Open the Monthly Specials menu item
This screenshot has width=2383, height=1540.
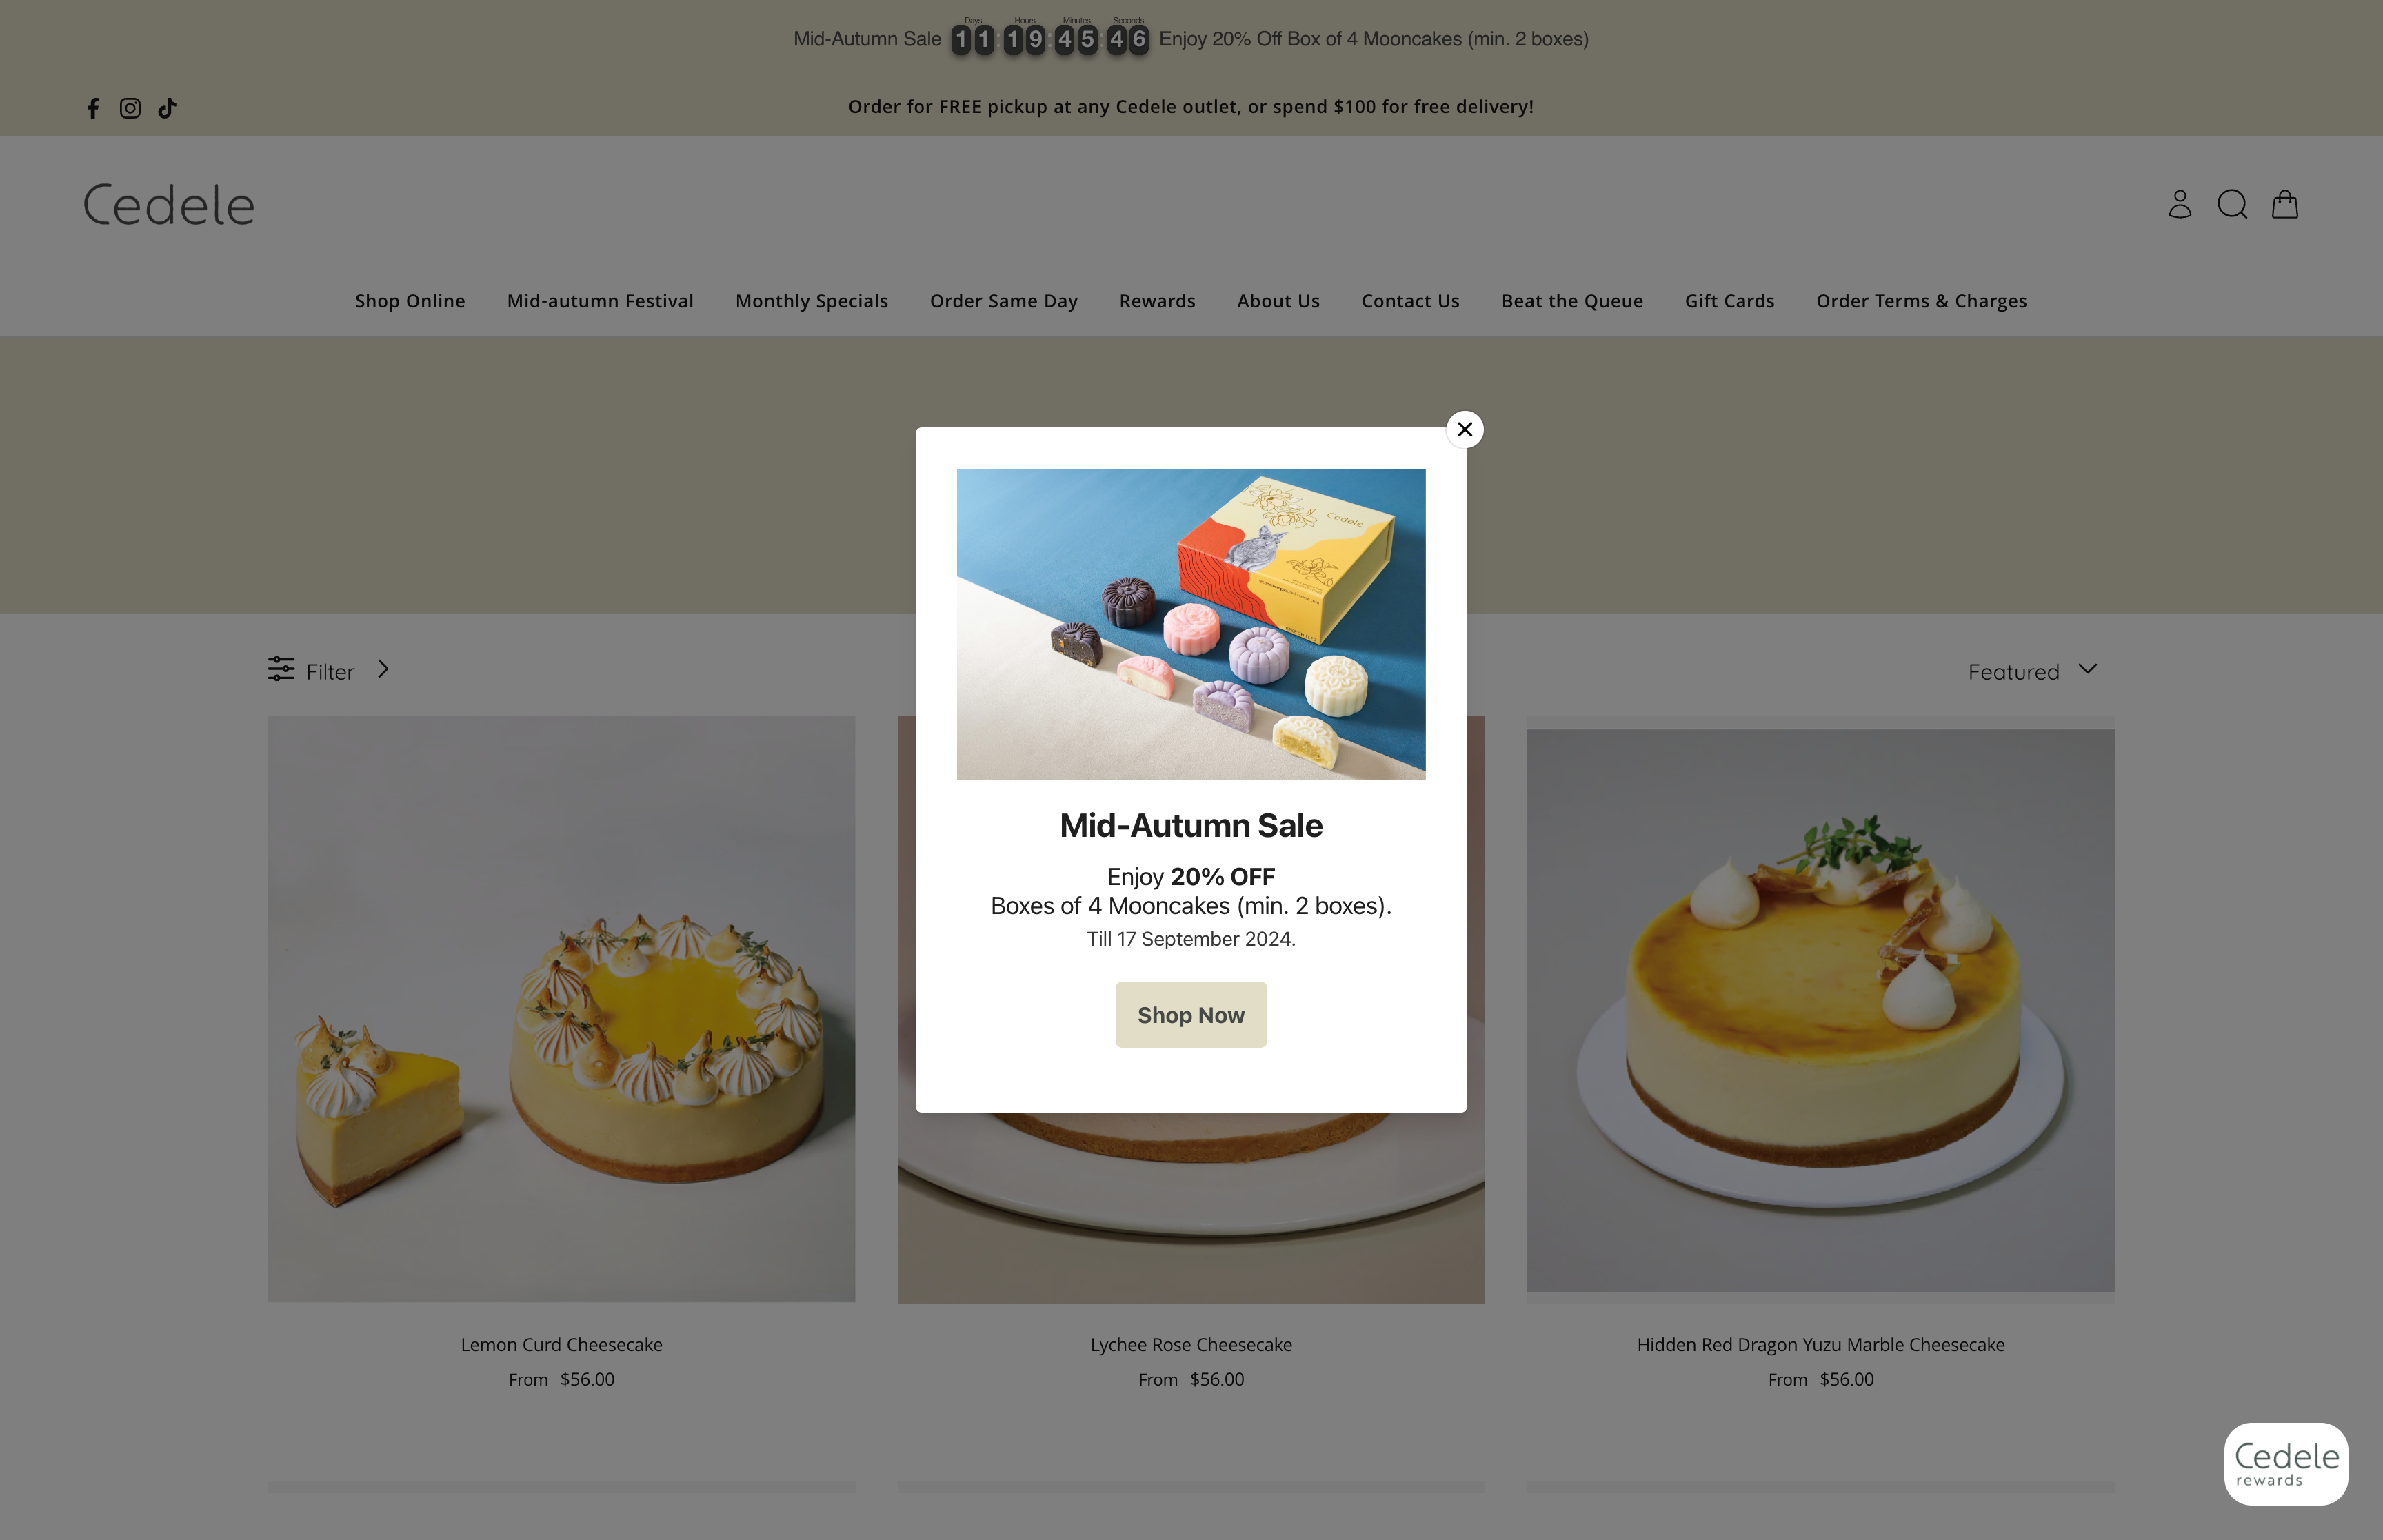pyautogui.click(x=812, y=301)
